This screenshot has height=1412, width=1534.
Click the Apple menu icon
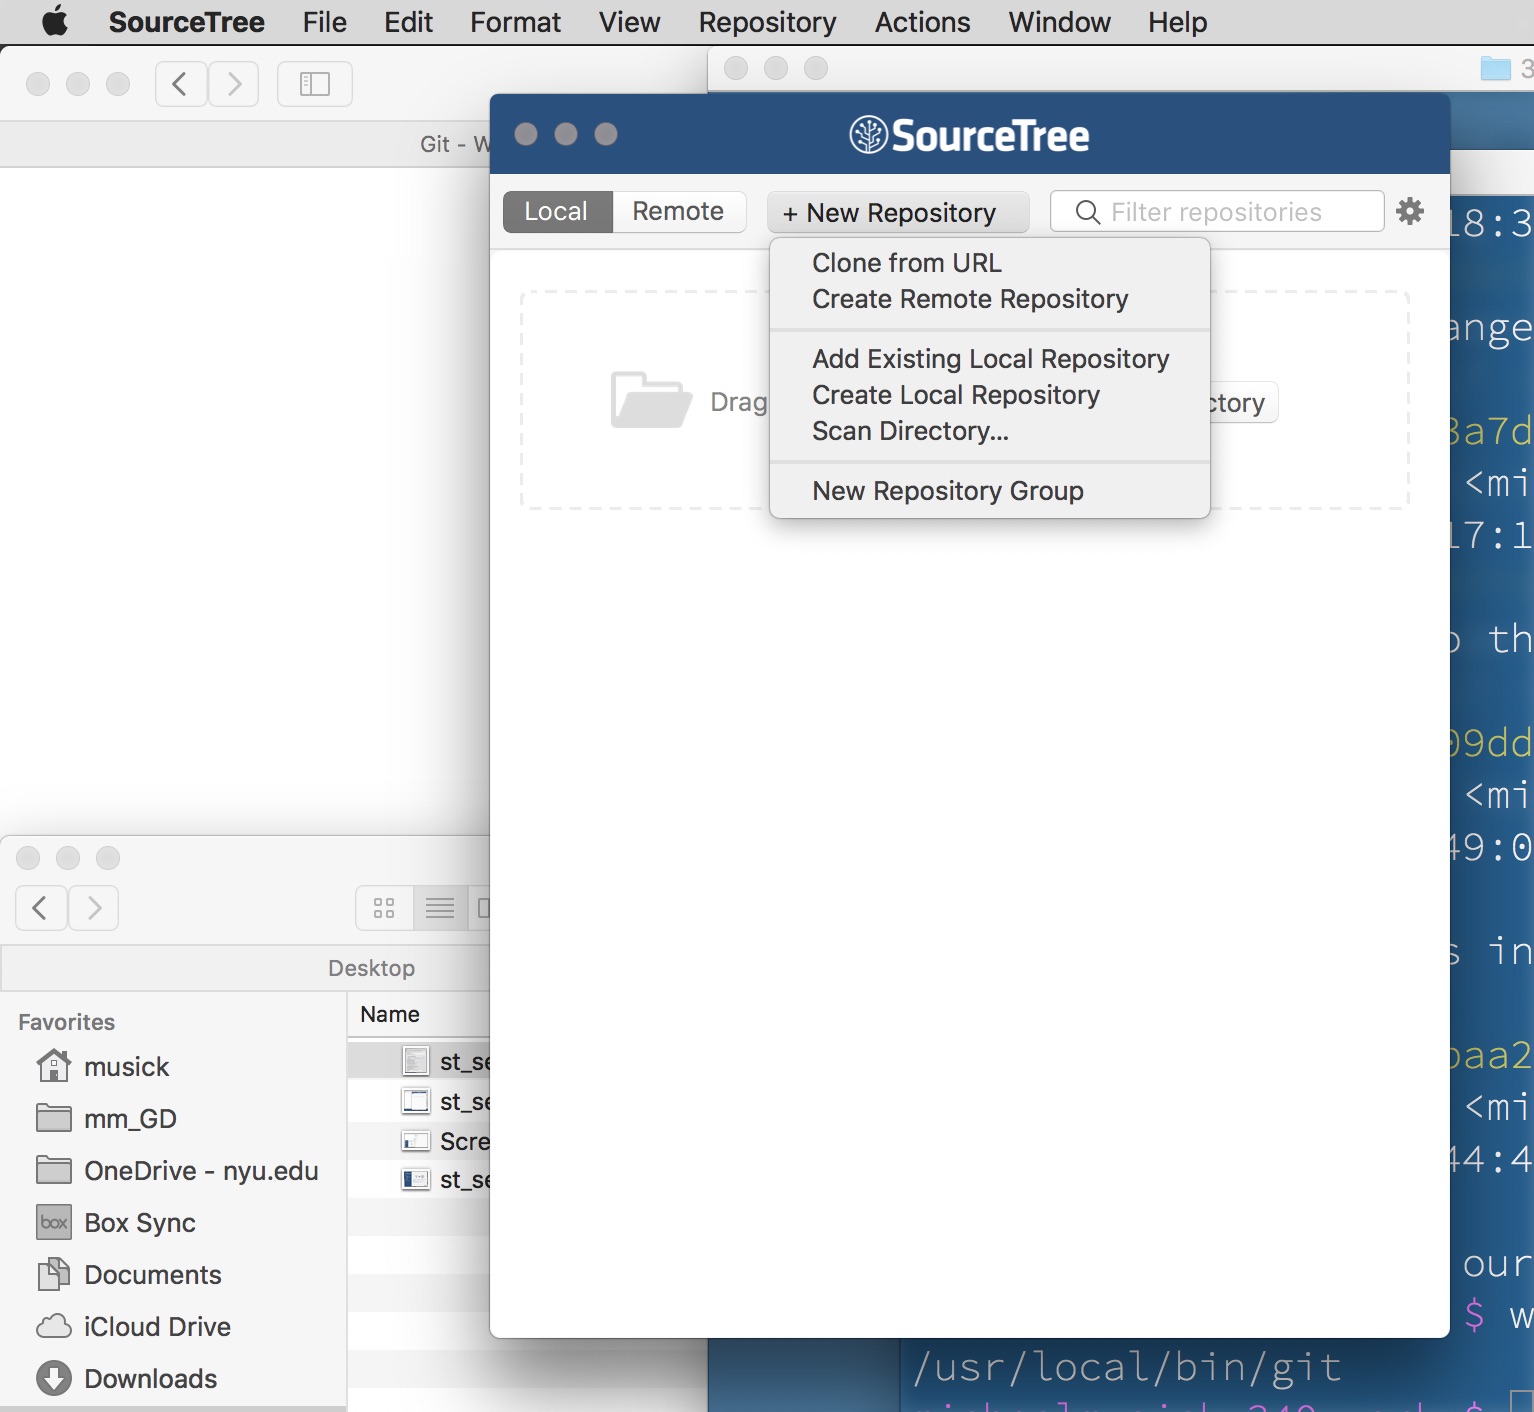[x=55, y=21]
